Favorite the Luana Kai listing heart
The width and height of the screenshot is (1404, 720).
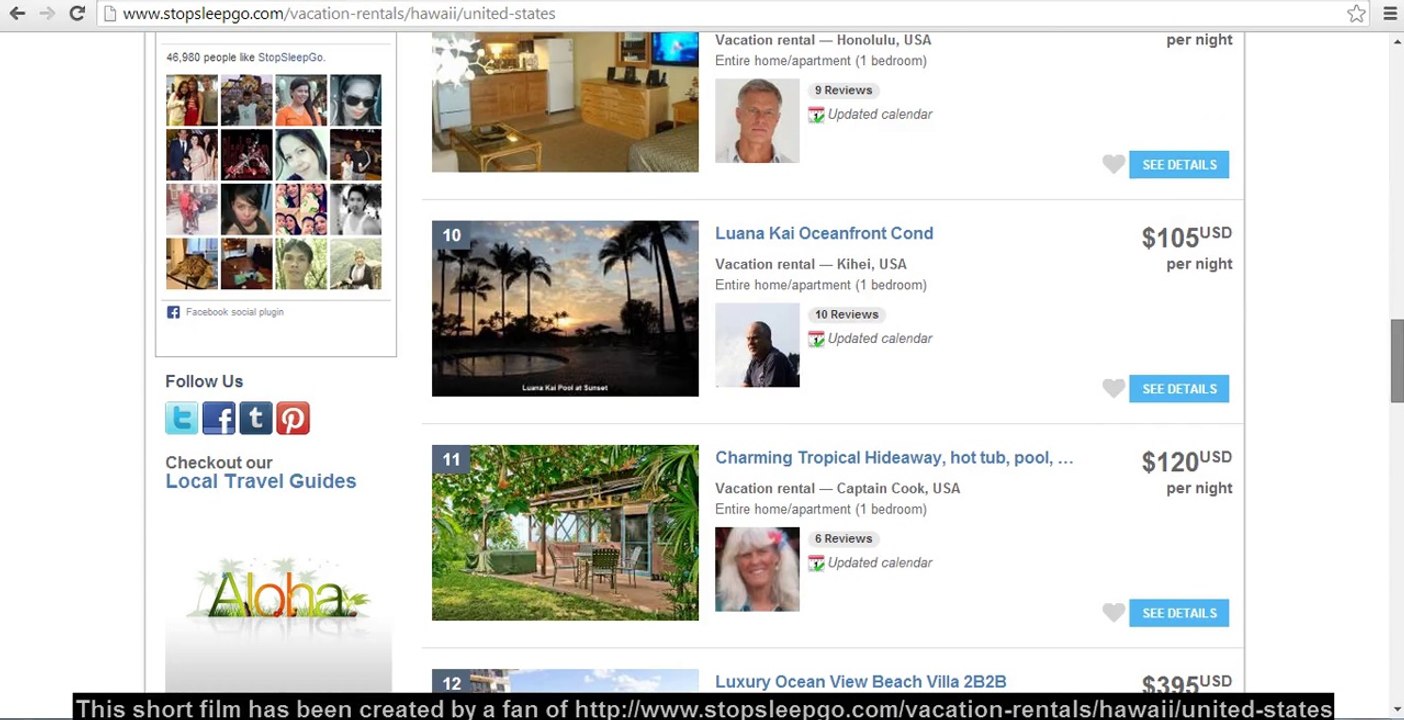point(1113,388)
